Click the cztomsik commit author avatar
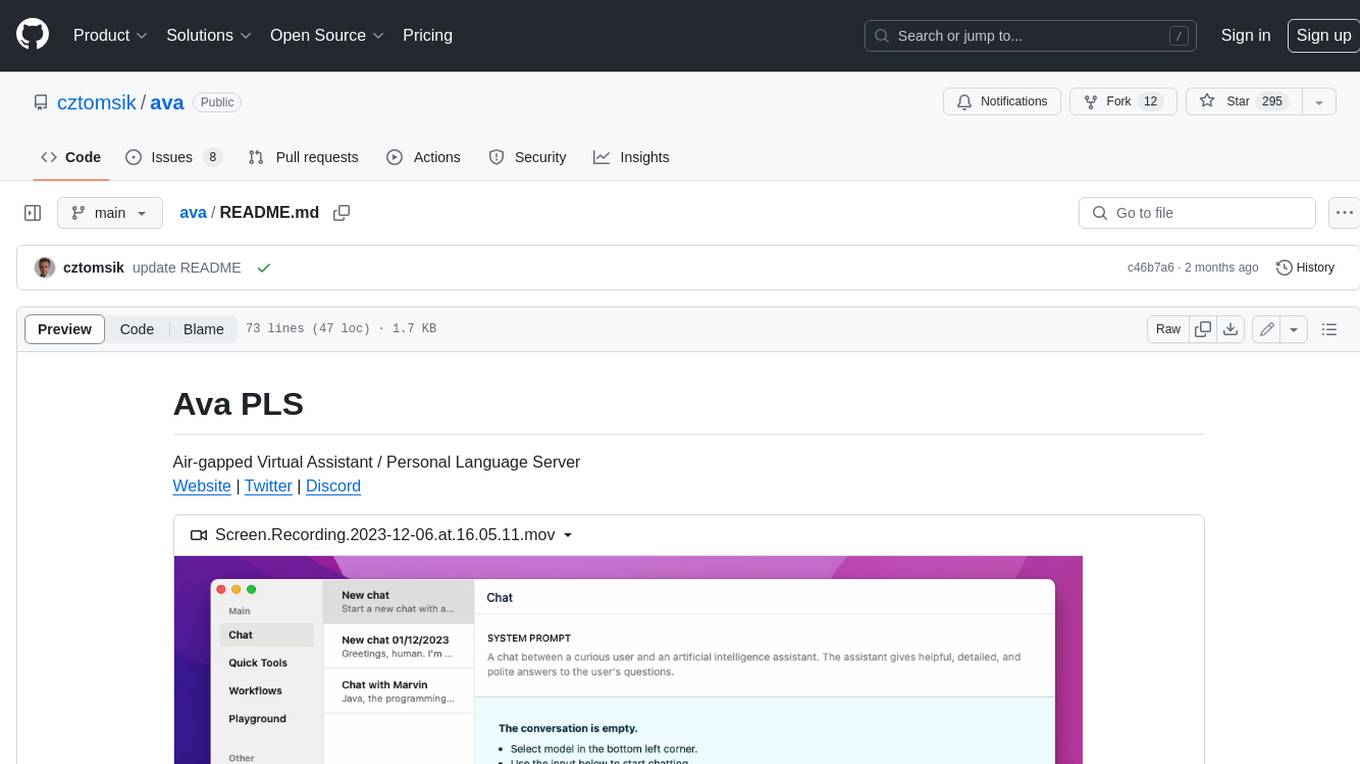Image resolution: width=1360 pixels, height=764 pixels. (x=44, y=268)
